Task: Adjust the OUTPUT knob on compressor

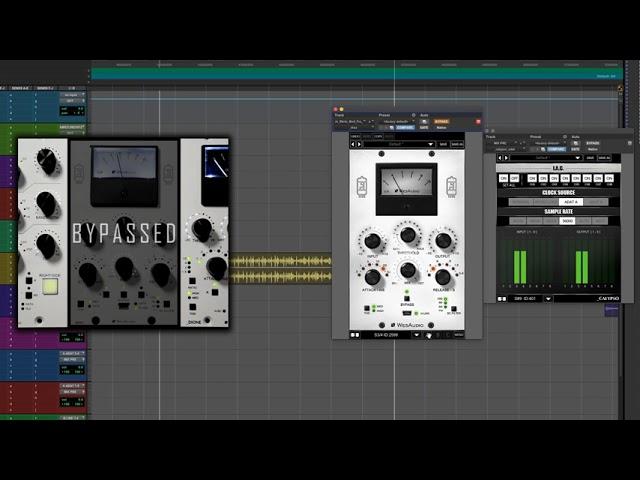Action: [443, 241]
